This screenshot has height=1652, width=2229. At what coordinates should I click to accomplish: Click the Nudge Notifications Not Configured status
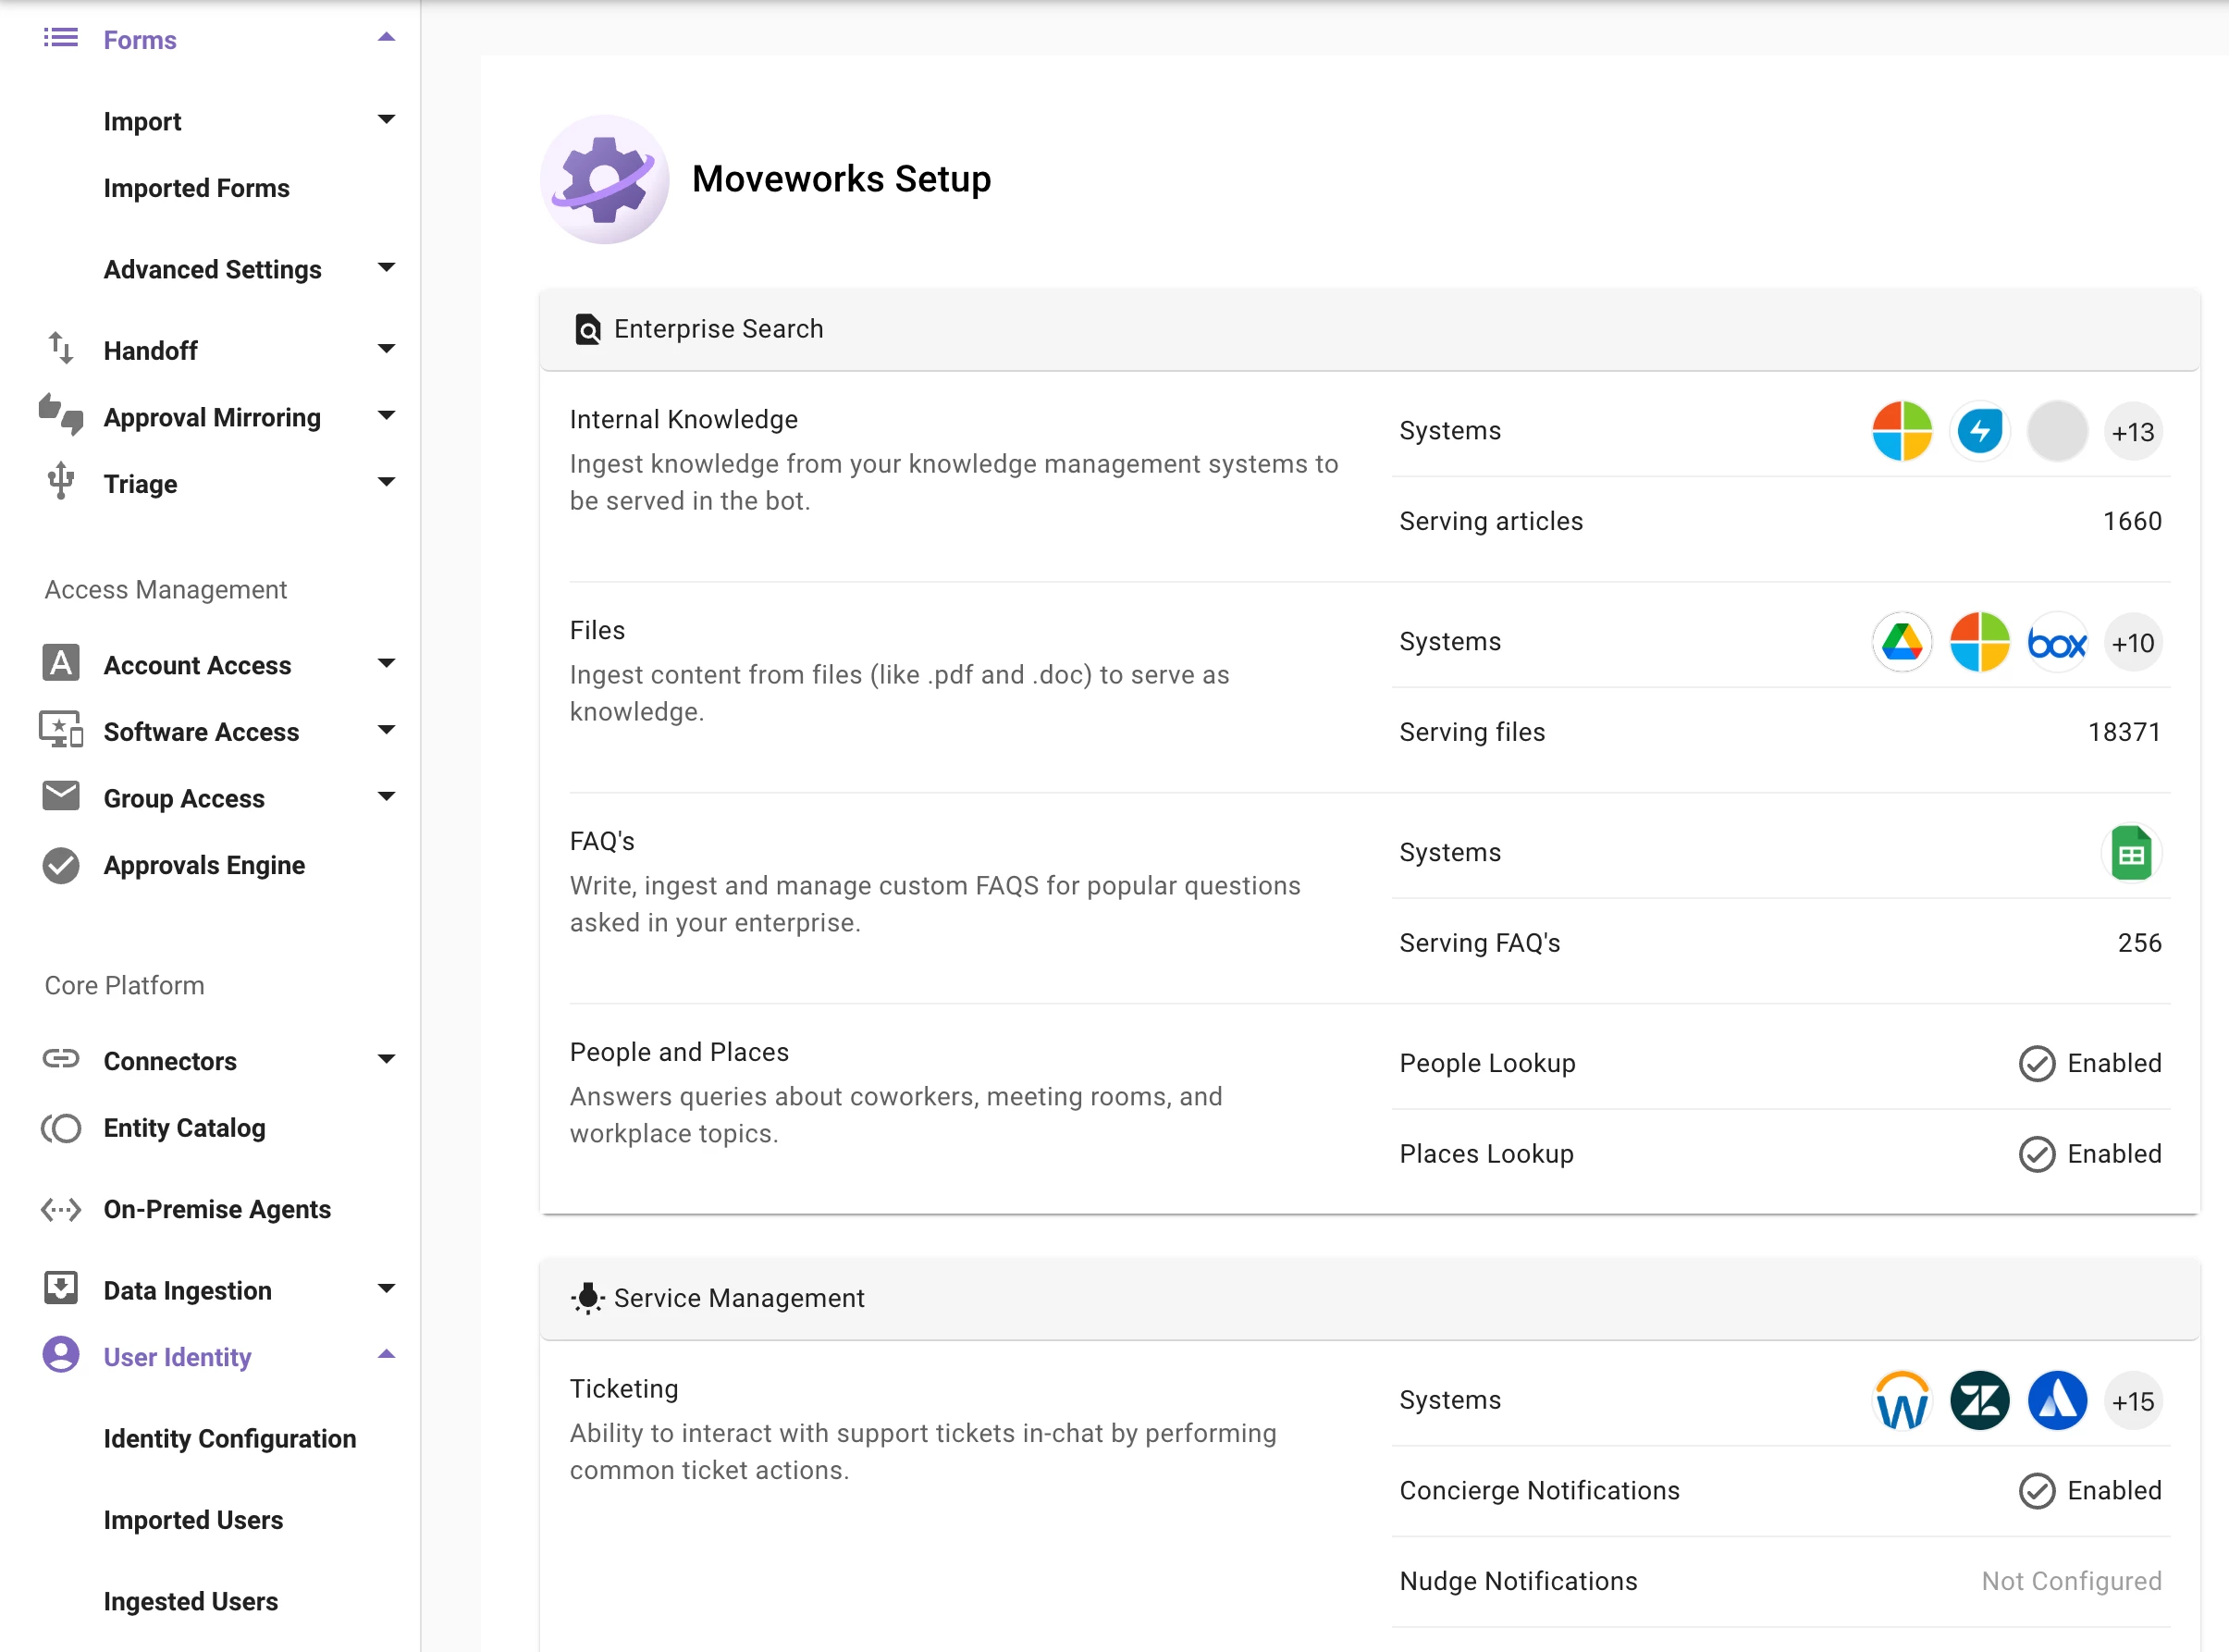pos(2072,1581)
